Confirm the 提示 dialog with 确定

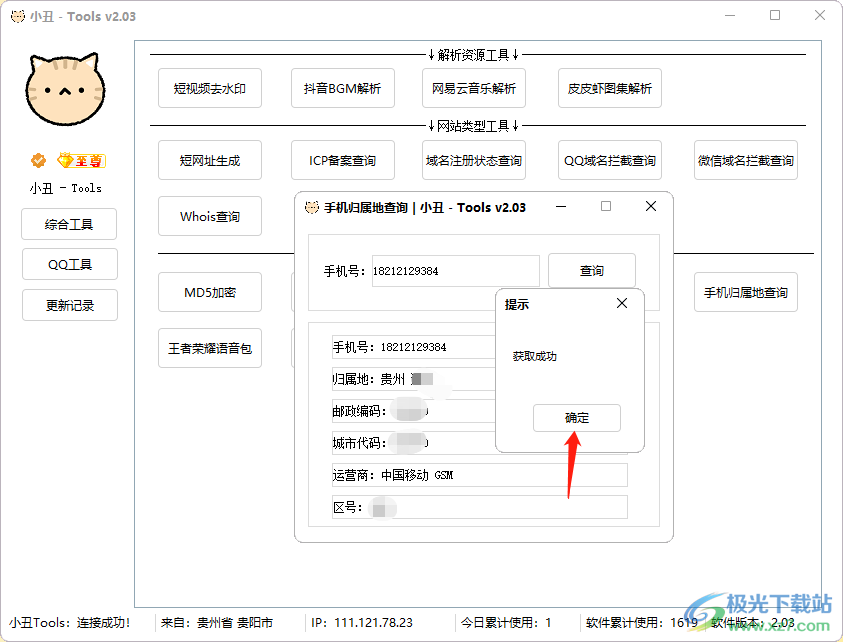click(577, 418)
